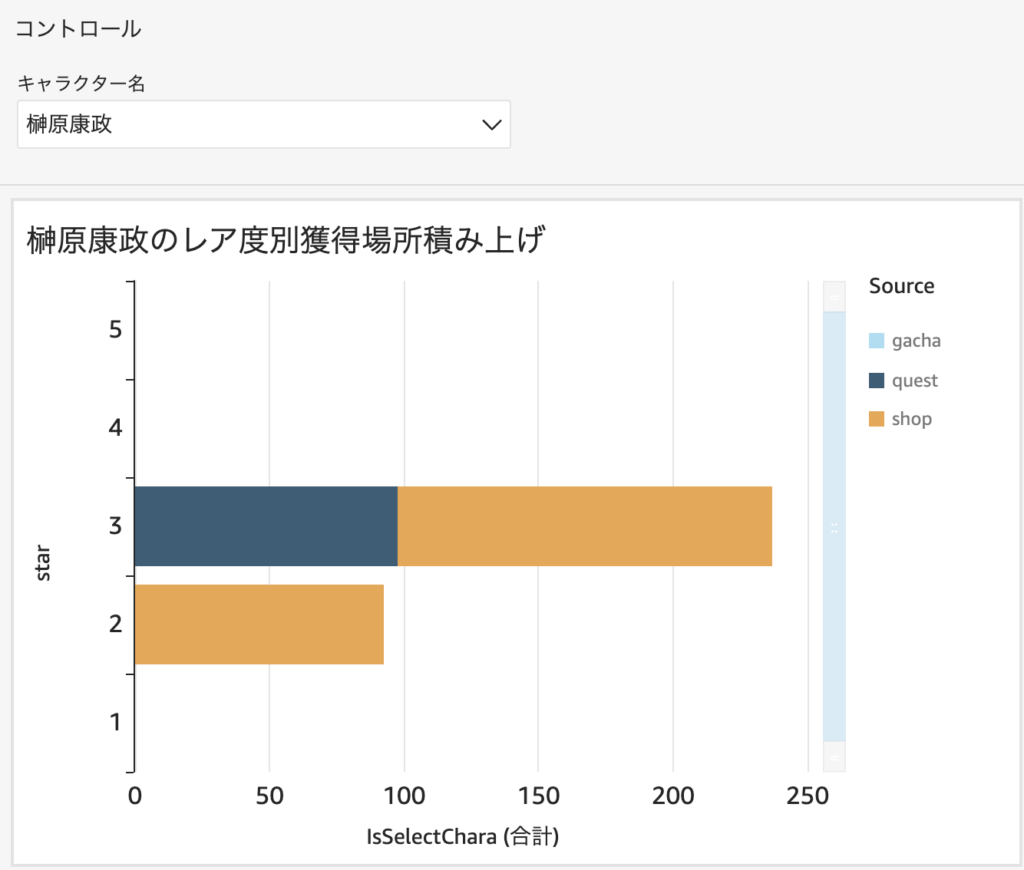Click the quest legend label
Screen dimensions: 1024x870
click(914, 381)
